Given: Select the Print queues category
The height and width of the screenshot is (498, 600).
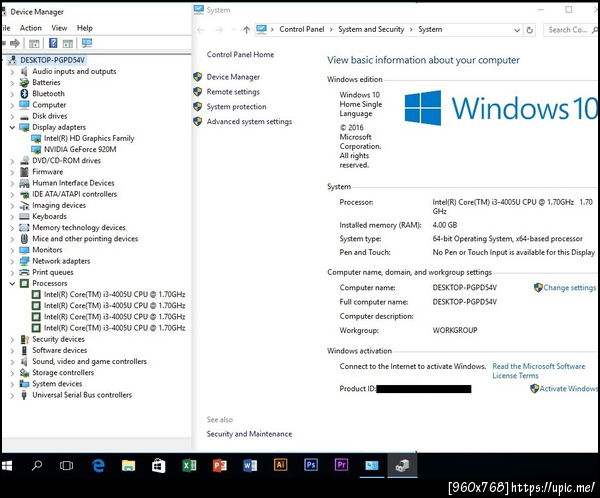Looking at the screenshot, I should (x=53, y=273).
